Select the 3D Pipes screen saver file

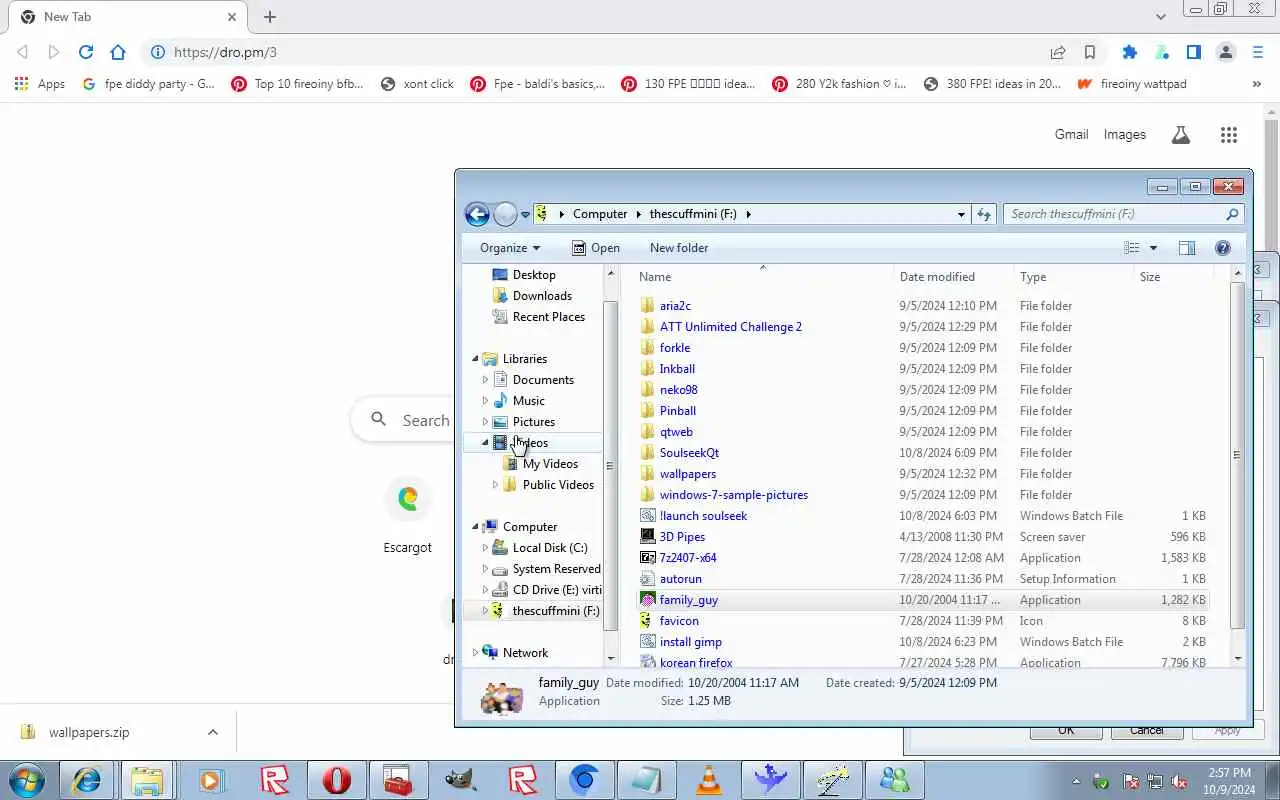(682, 537)
